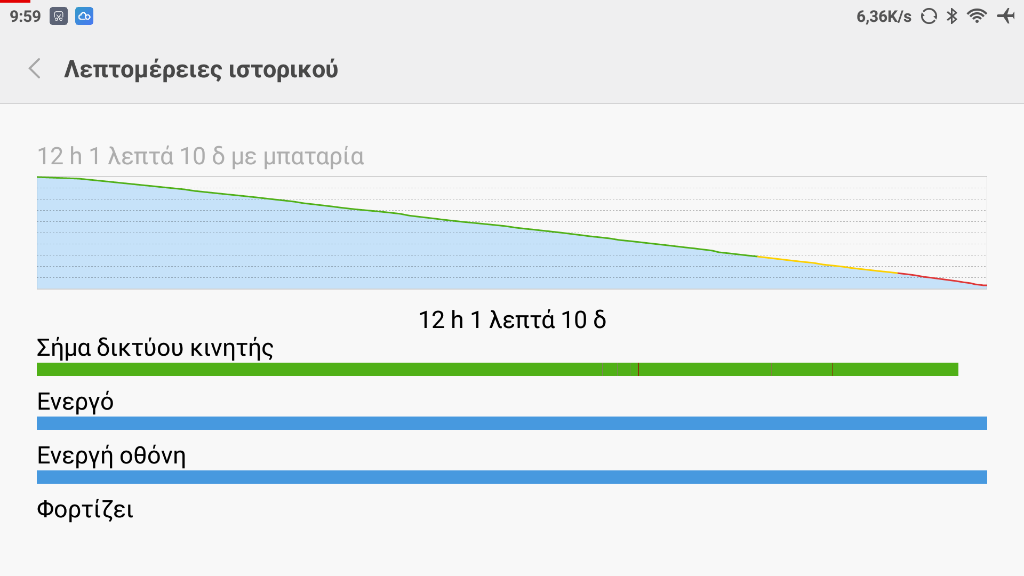The image size is (1024, 576).
Task: Tap the 6,36K/s network speed indicator
Action: coord(884,16)
